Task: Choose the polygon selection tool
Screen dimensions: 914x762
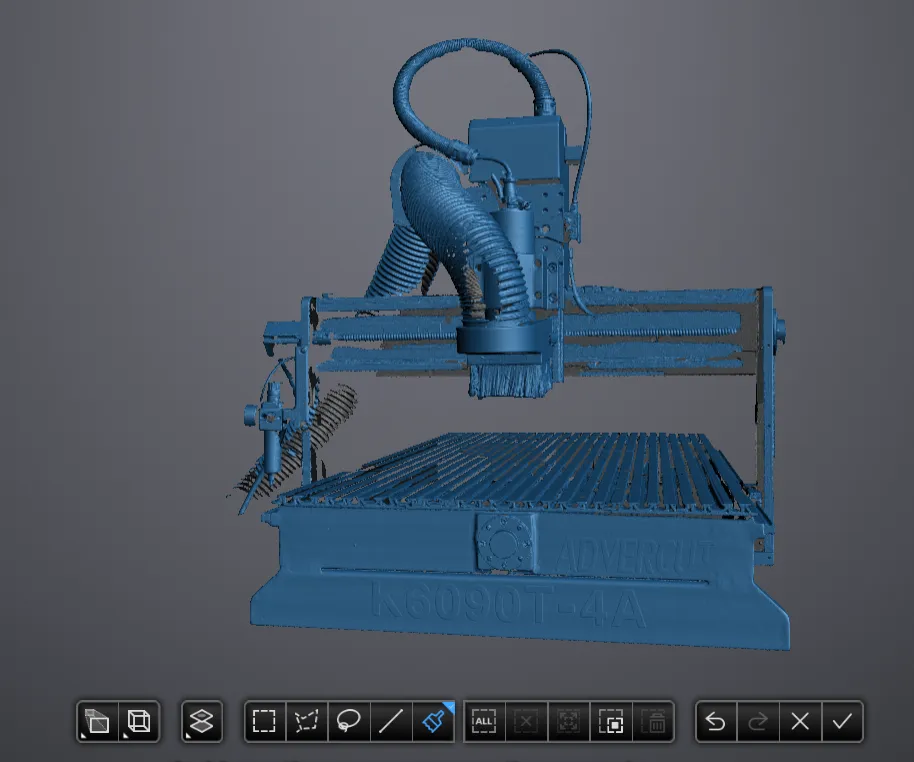Action: (x=306, y=721)
